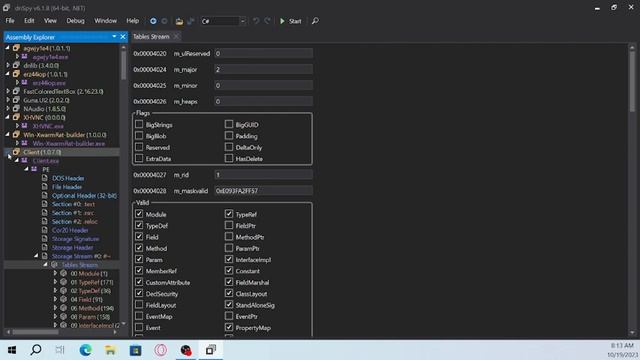This screenshot has width=640, height=360.
Task: Close the Tables Stream tab
Action: 176,37
